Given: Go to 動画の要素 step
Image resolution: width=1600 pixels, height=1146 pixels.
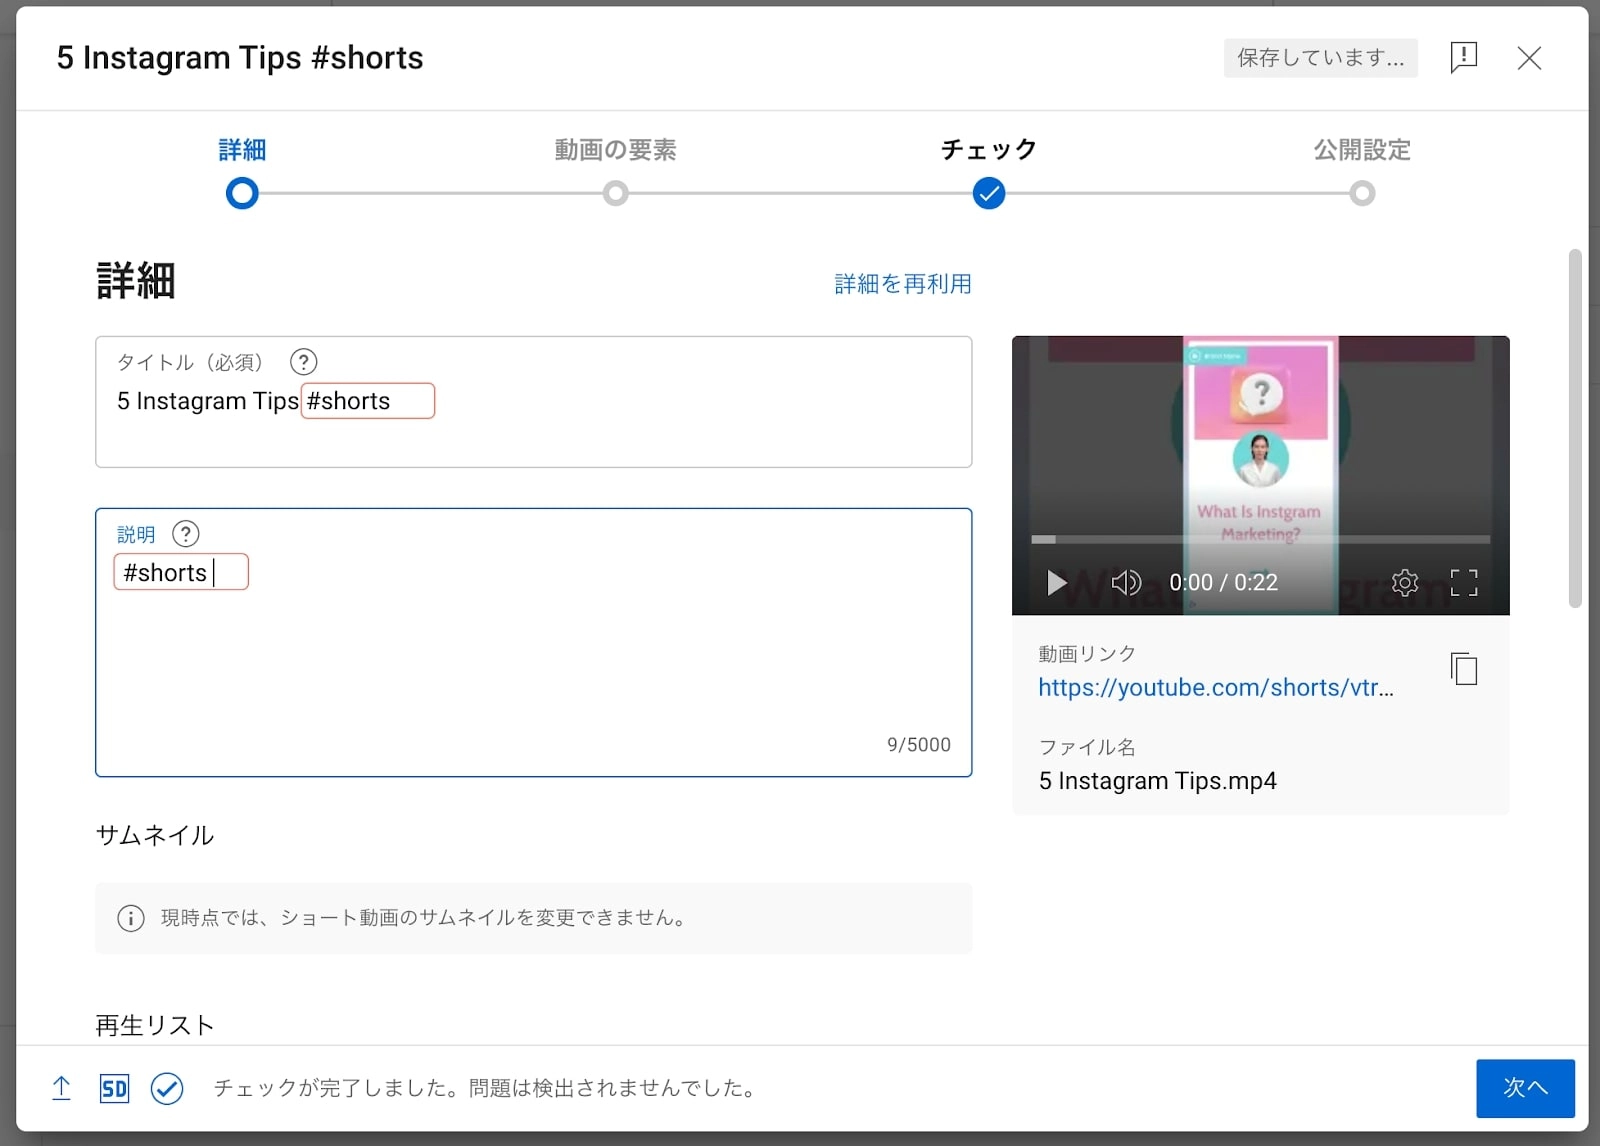Looking at the screenshot, I should [x=616, y=150].
